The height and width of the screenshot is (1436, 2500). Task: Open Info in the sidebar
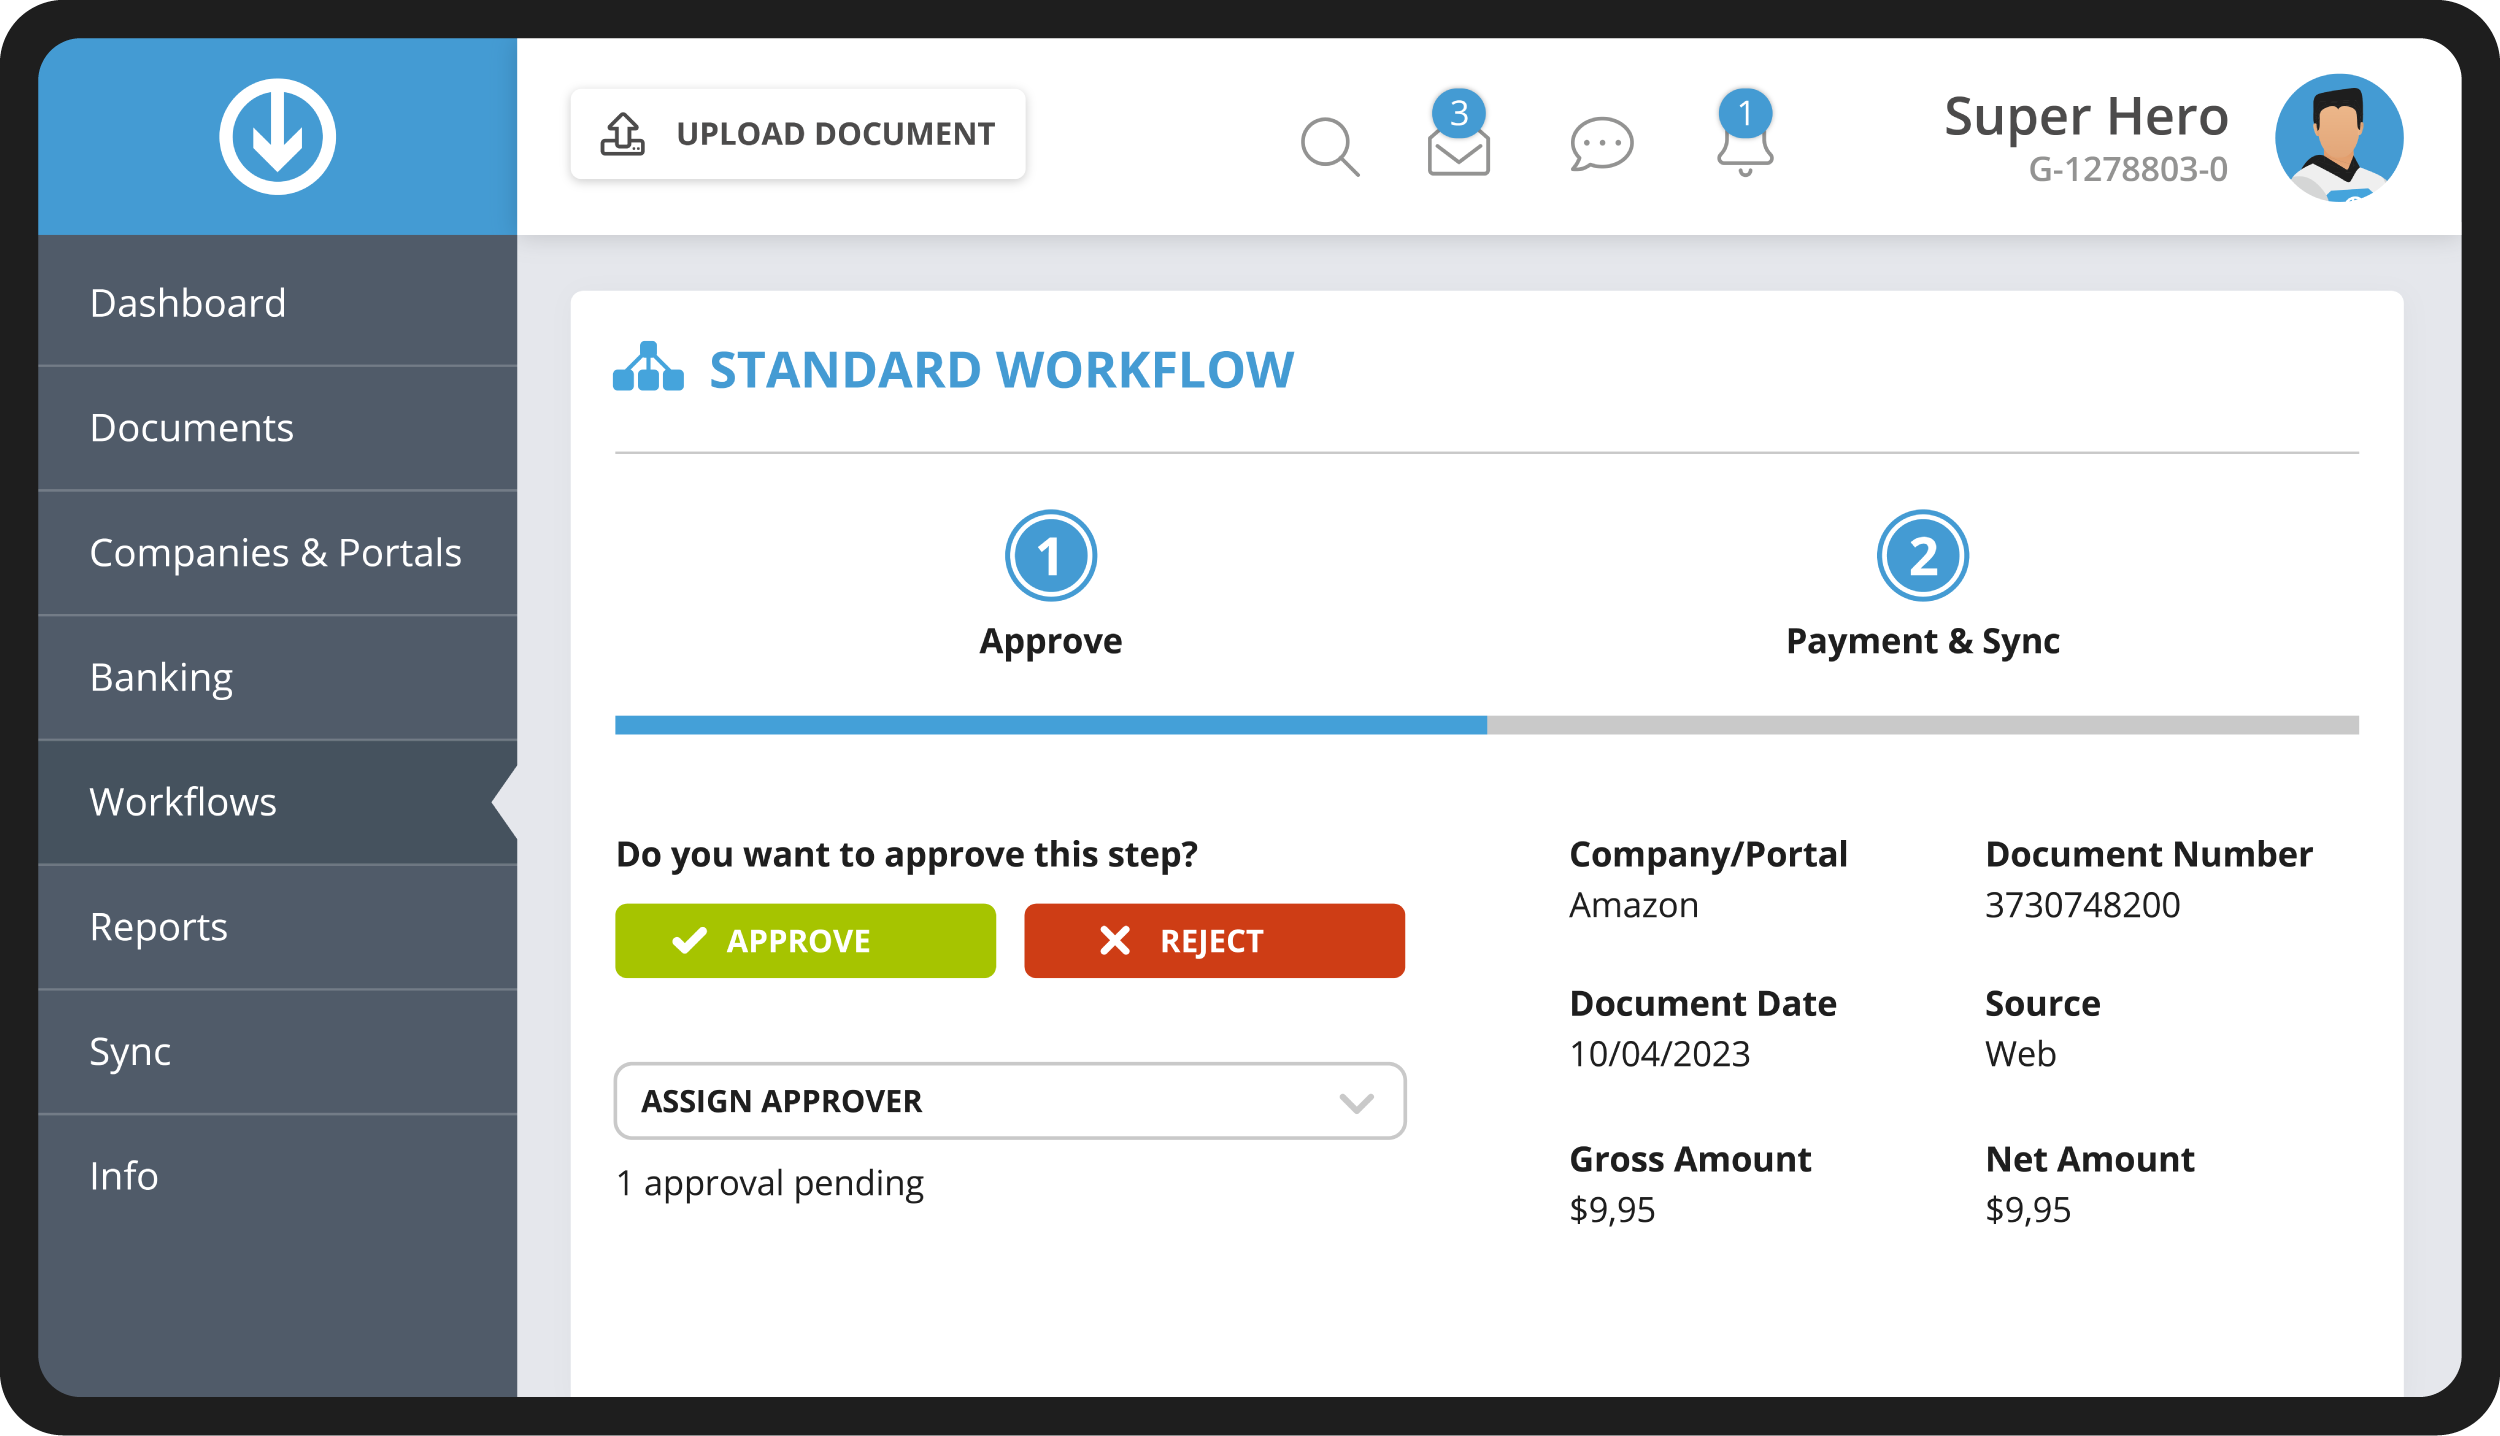coord(277,1176)
